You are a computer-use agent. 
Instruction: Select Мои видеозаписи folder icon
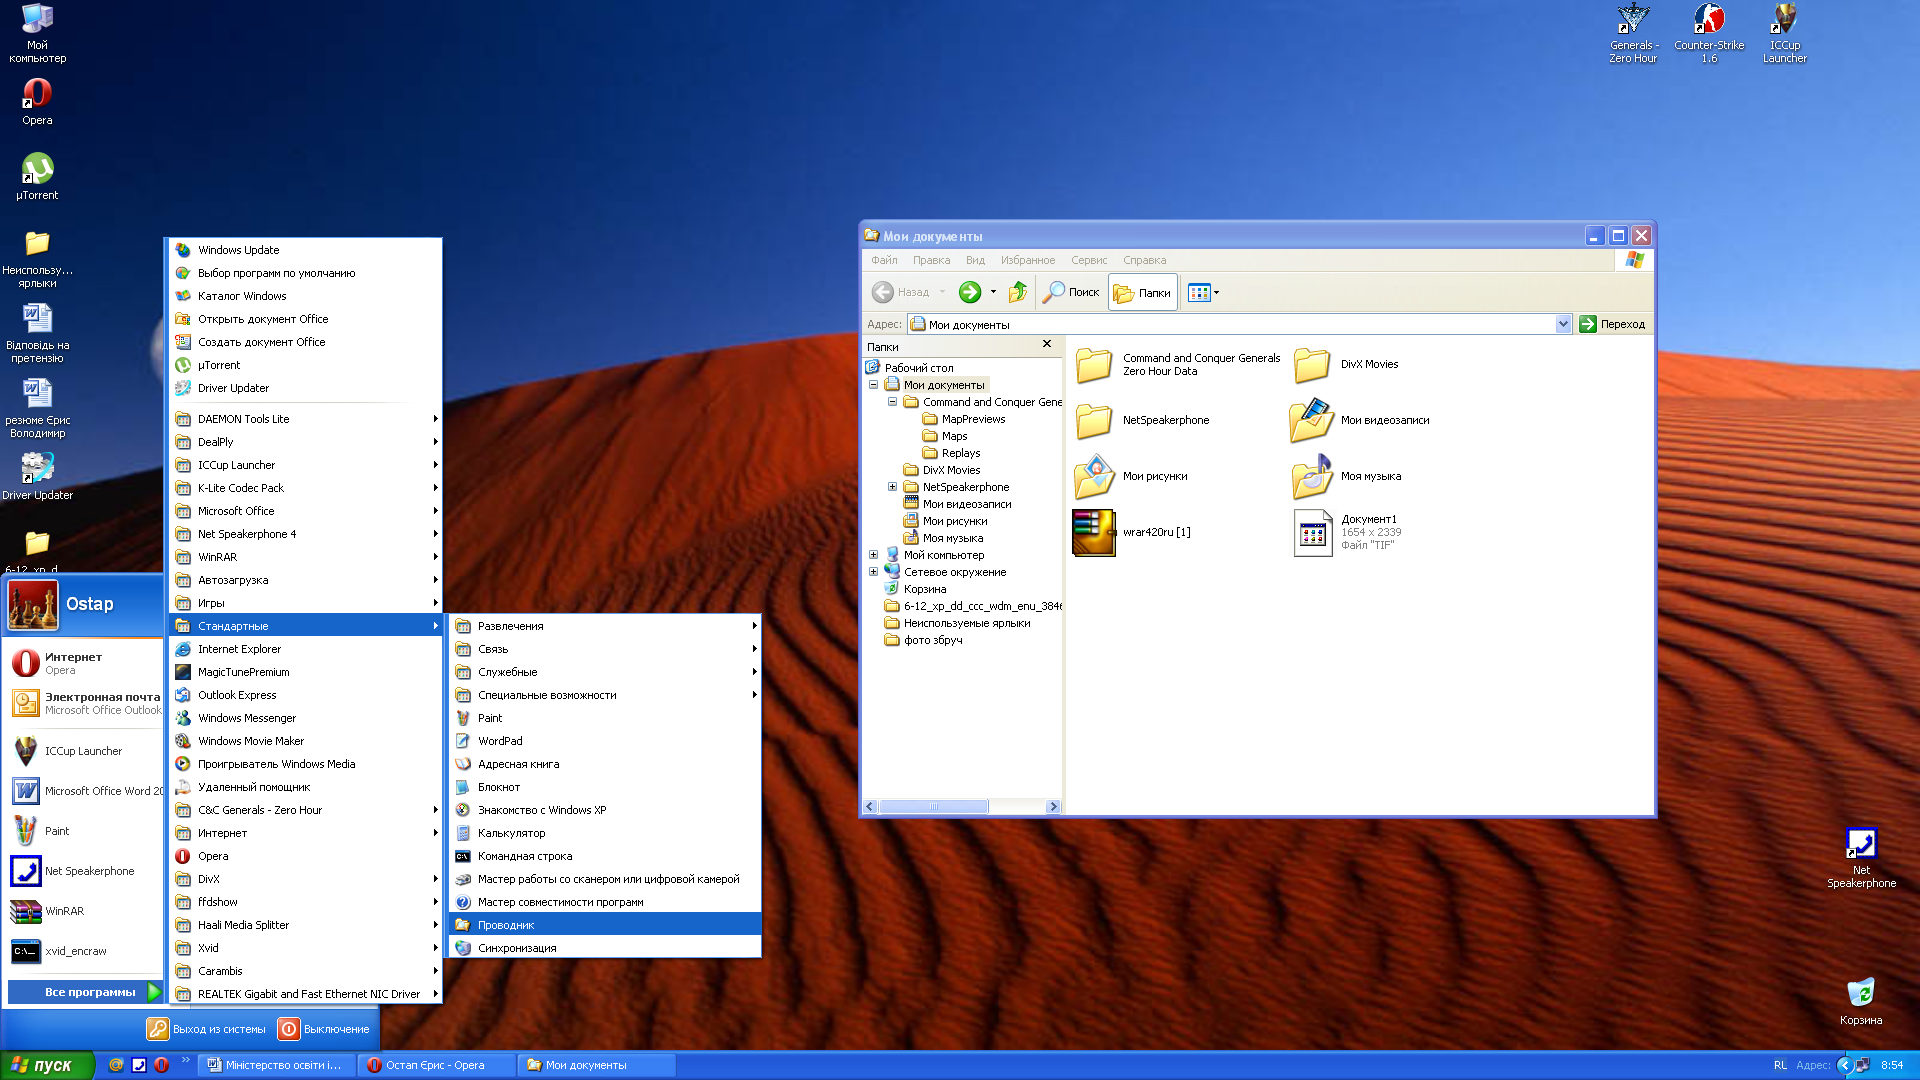1311,421
